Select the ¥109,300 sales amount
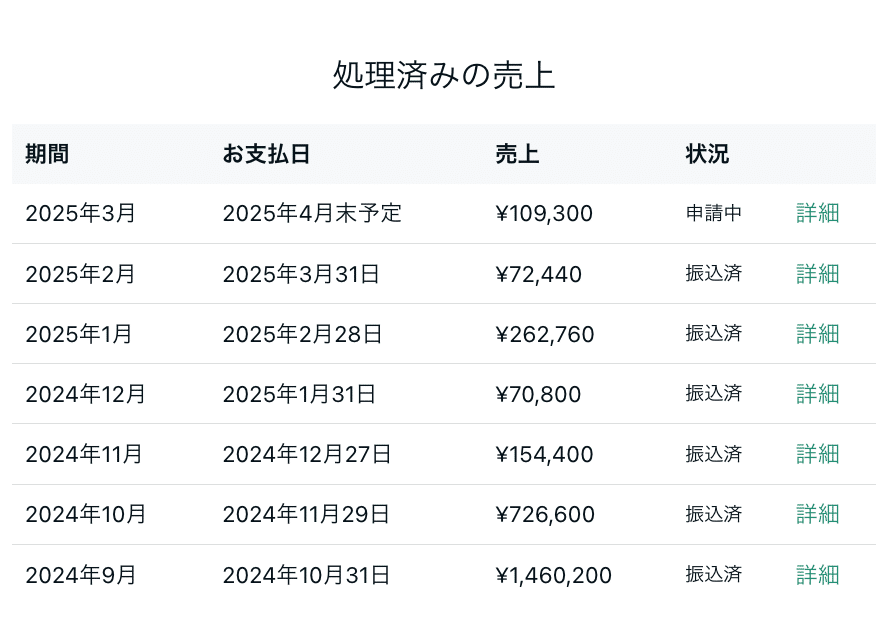Image resolution: width=884 pixels, height=624 pixels. tap(544, 214)
